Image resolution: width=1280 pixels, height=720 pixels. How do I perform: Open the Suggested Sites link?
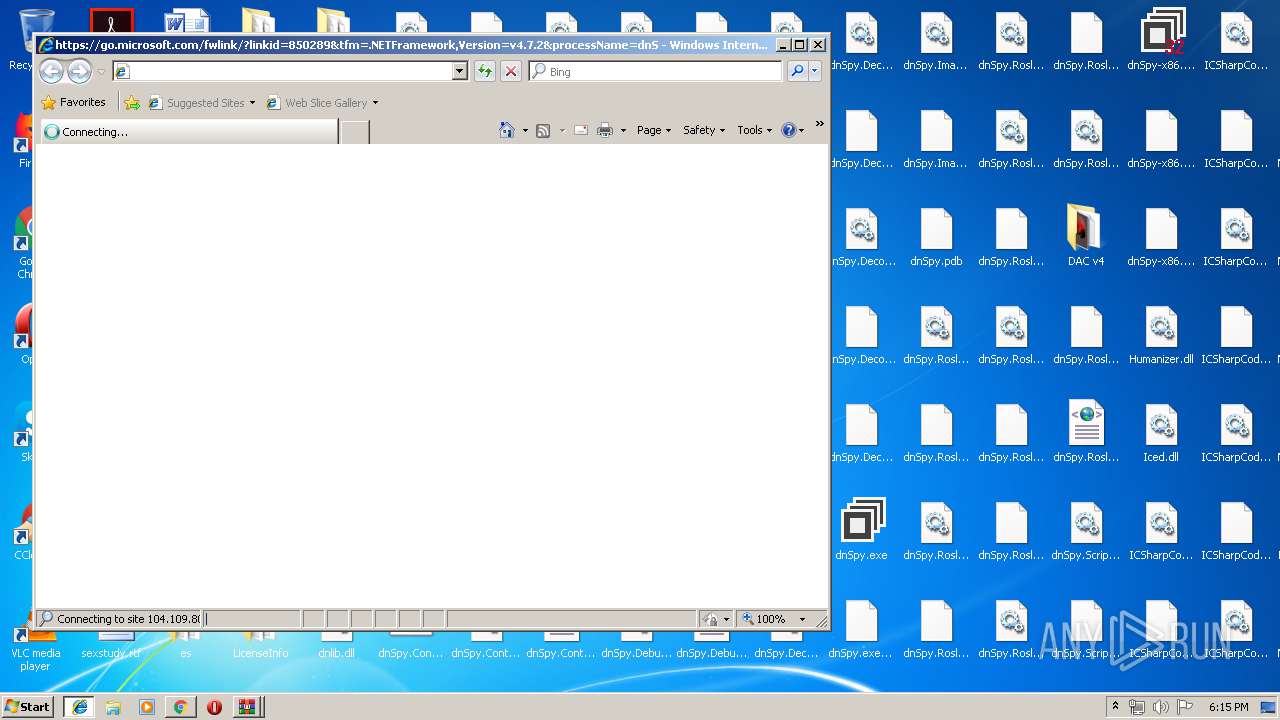[201, 102]
